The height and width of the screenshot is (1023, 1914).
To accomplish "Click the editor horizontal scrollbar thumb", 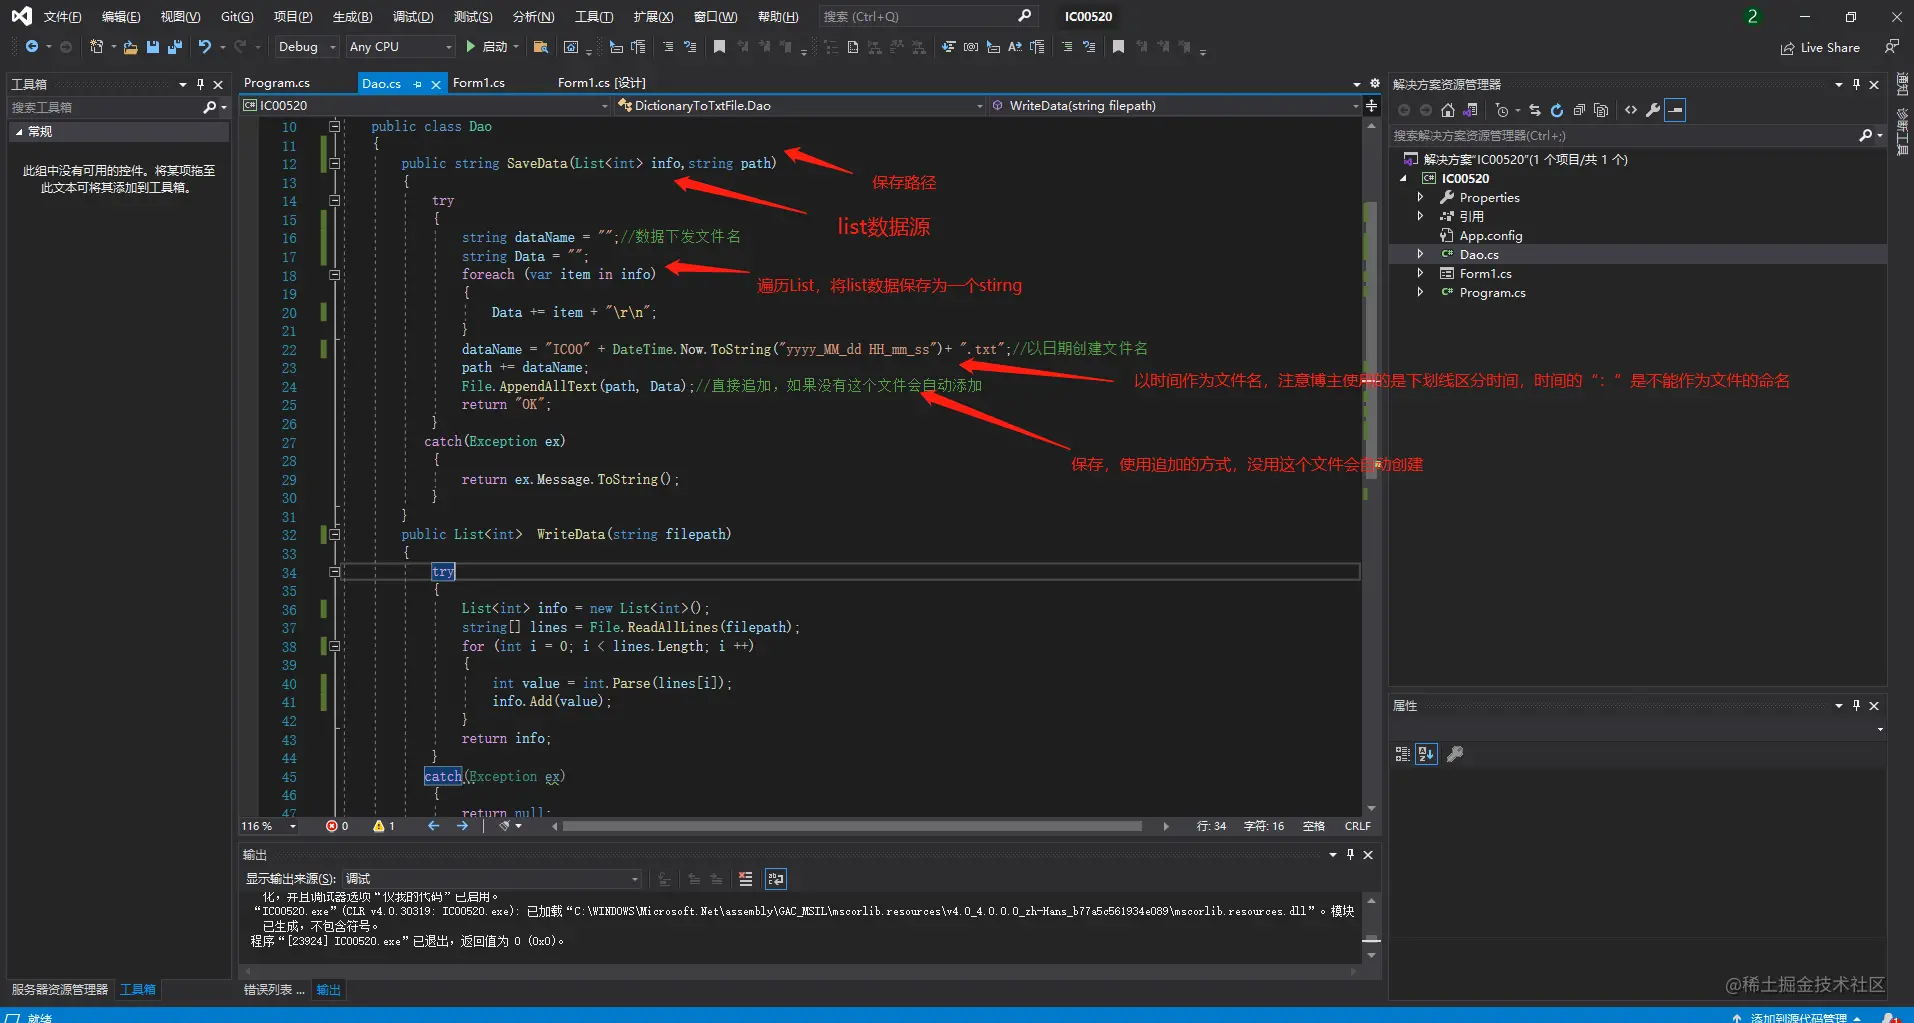I will click(852, 826).
